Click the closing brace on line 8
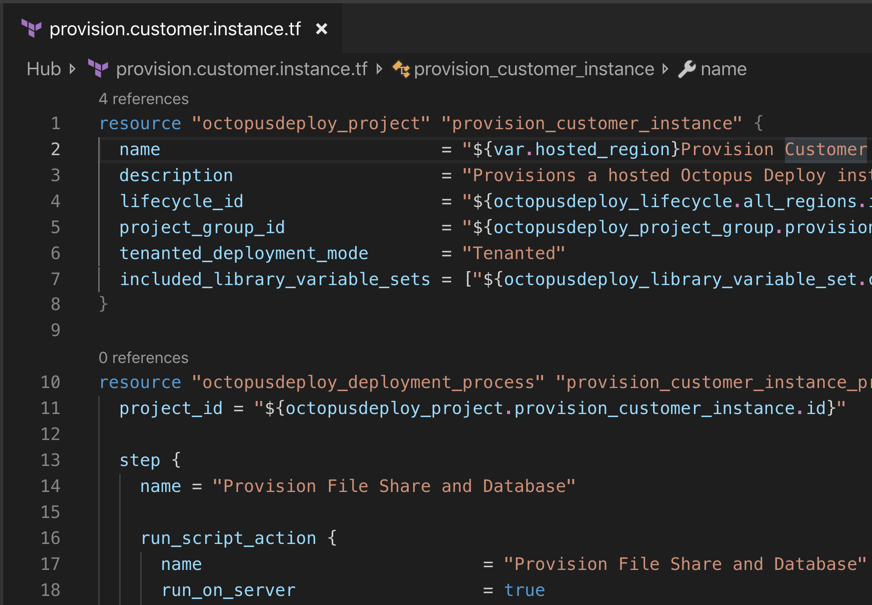The image size is (872, 605). pos(103,304)
